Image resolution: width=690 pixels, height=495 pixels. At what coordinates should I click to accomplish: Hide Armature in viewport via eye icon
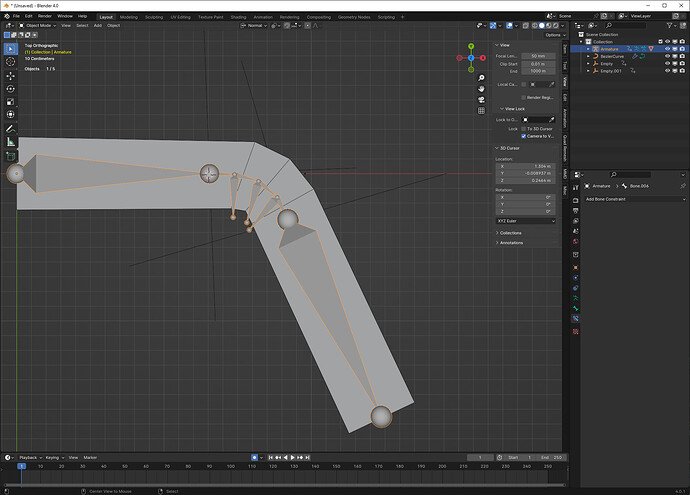667,49
